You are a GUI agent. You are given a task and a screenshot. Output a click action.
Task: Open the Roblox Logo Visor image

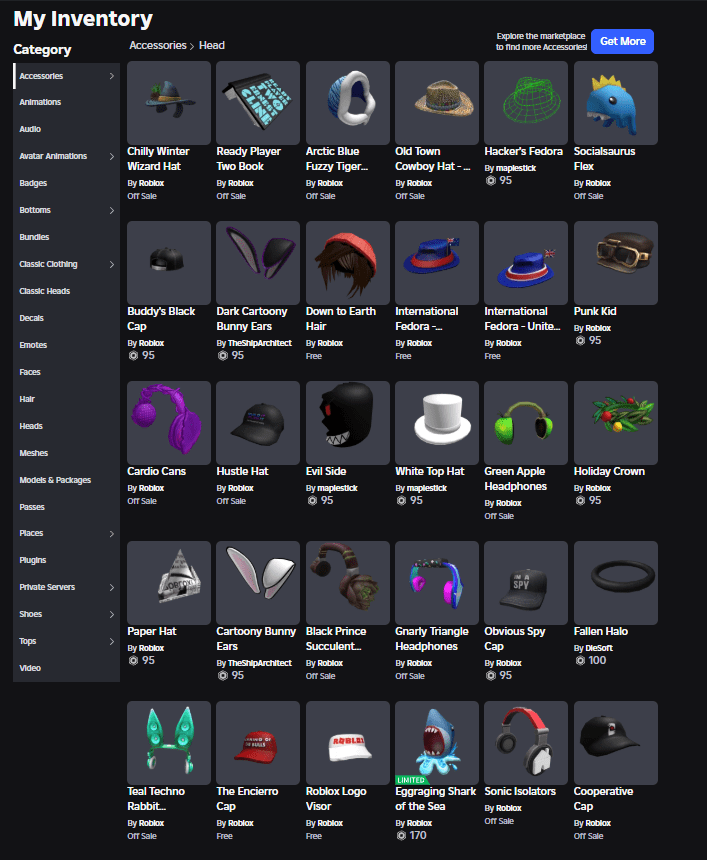348,743
